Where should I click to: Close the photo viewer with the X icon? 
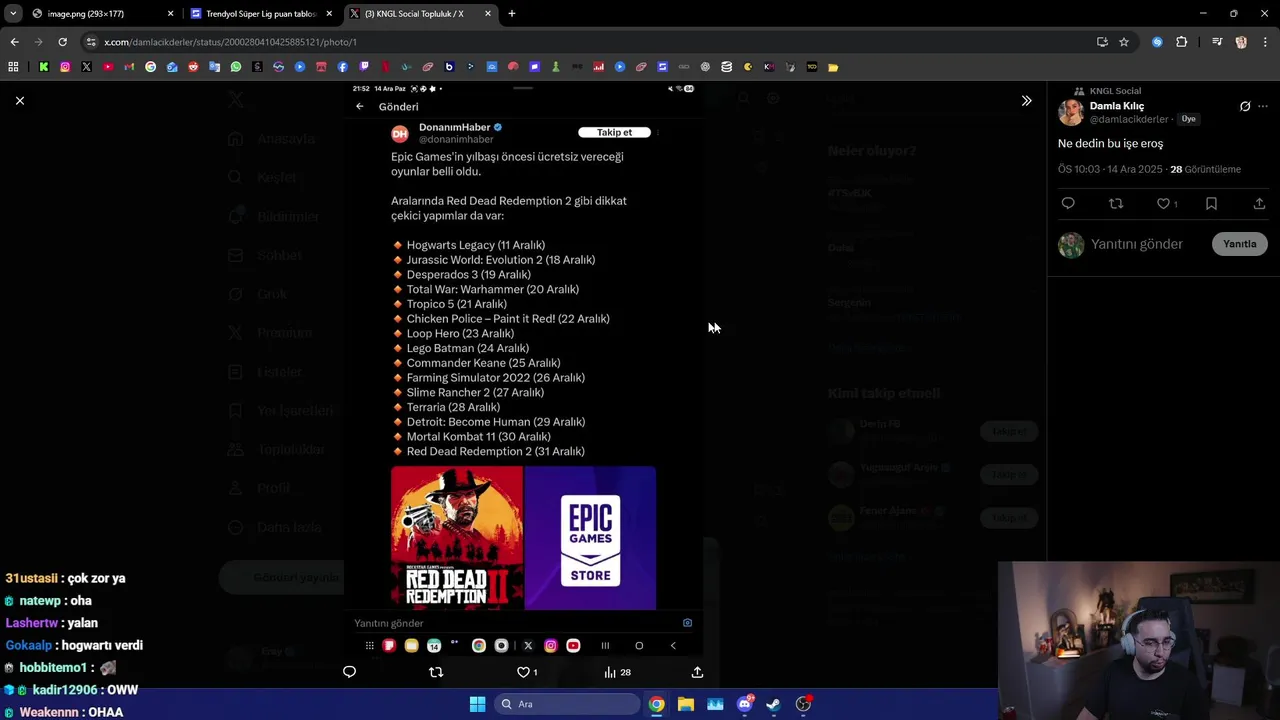point(19,101)
